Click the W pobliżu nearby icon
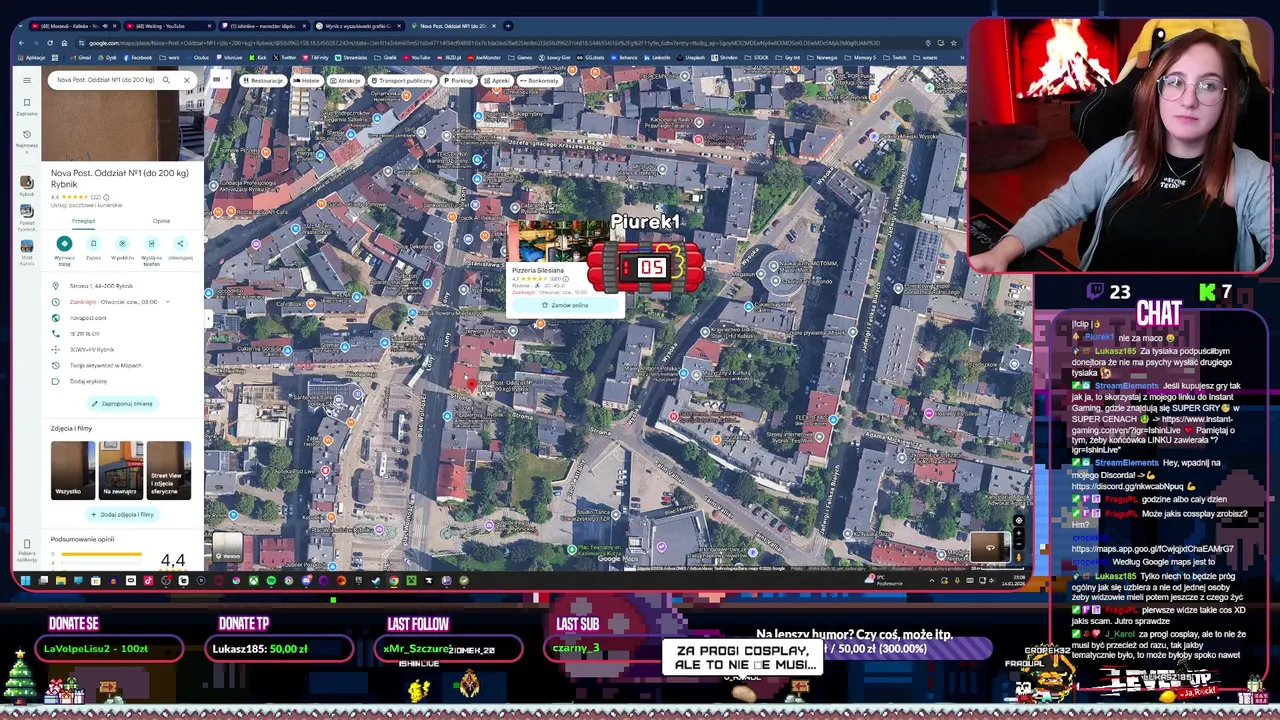 (122, 244)
